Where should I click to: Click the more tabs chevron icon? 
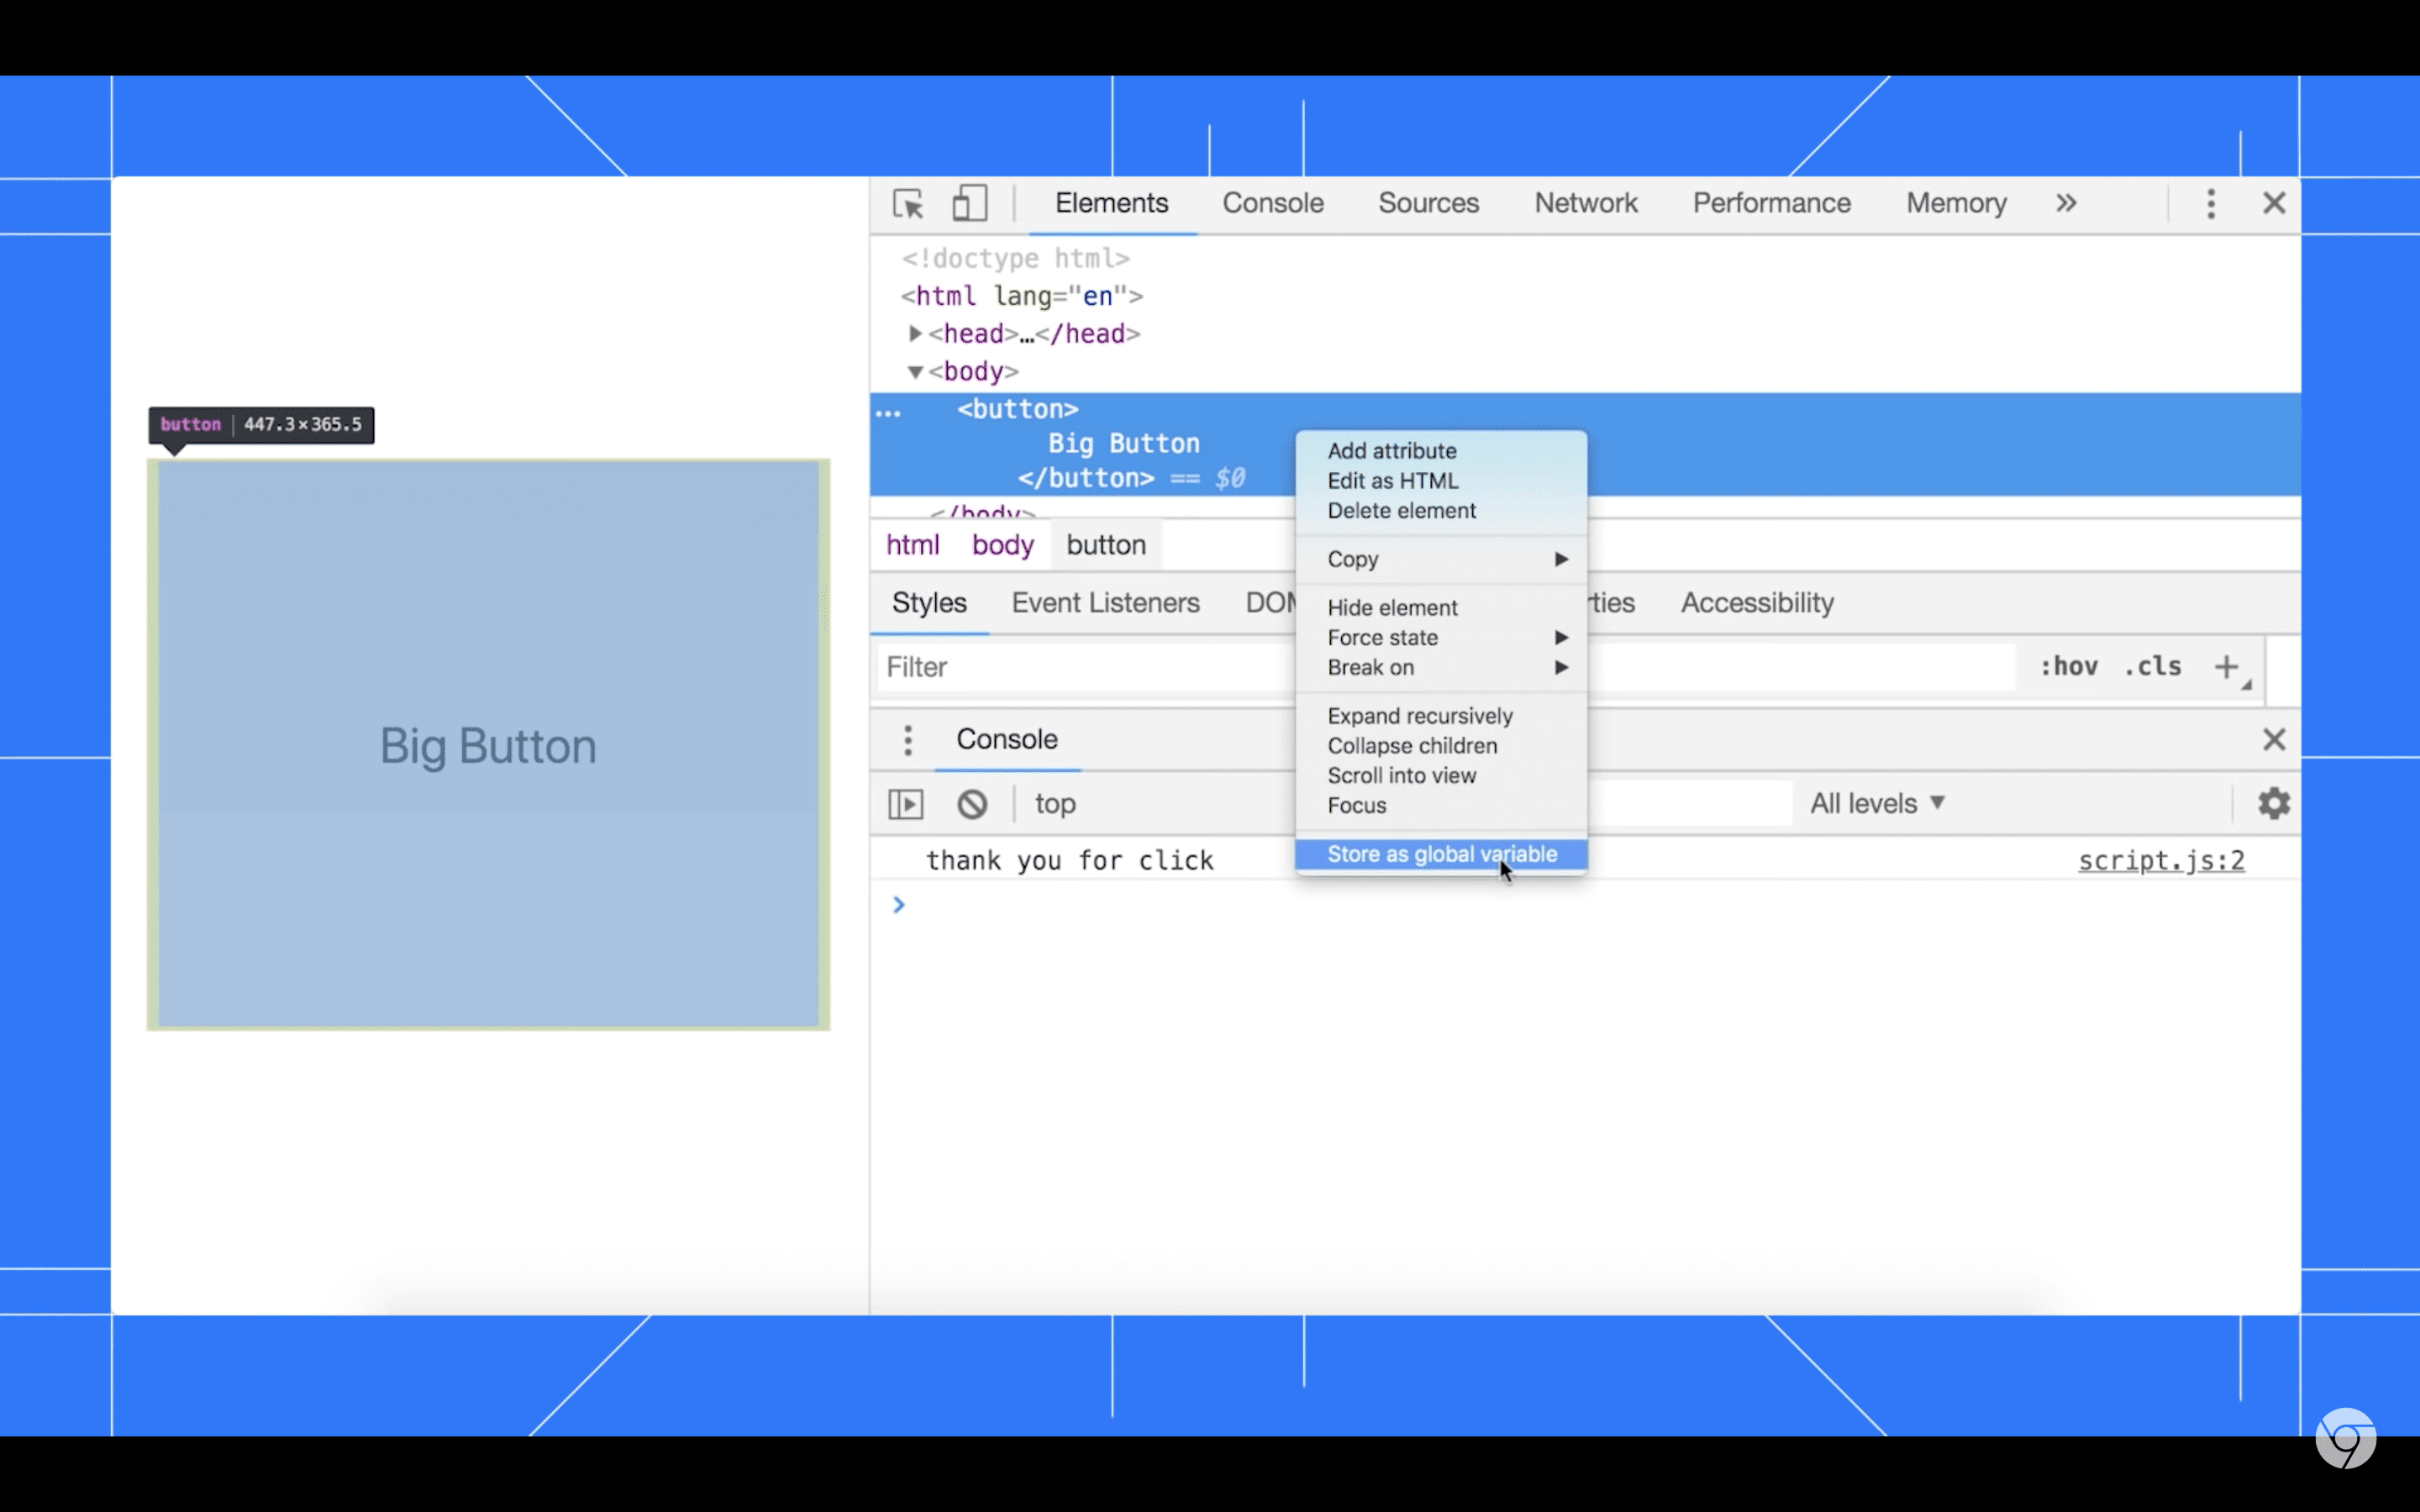pyautogui.click(x=2066, y=204)
